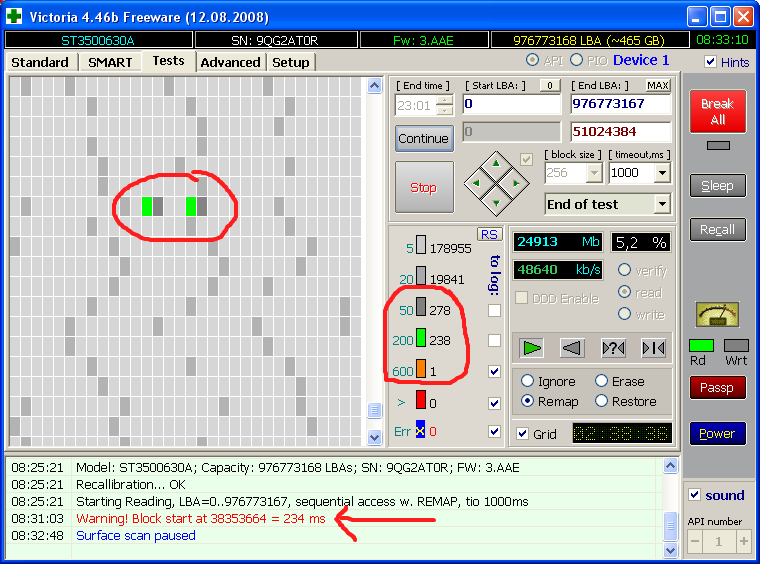Click the green Rd indicator
This screenshot has width=760, height=564.
click(x=701, y=345)
